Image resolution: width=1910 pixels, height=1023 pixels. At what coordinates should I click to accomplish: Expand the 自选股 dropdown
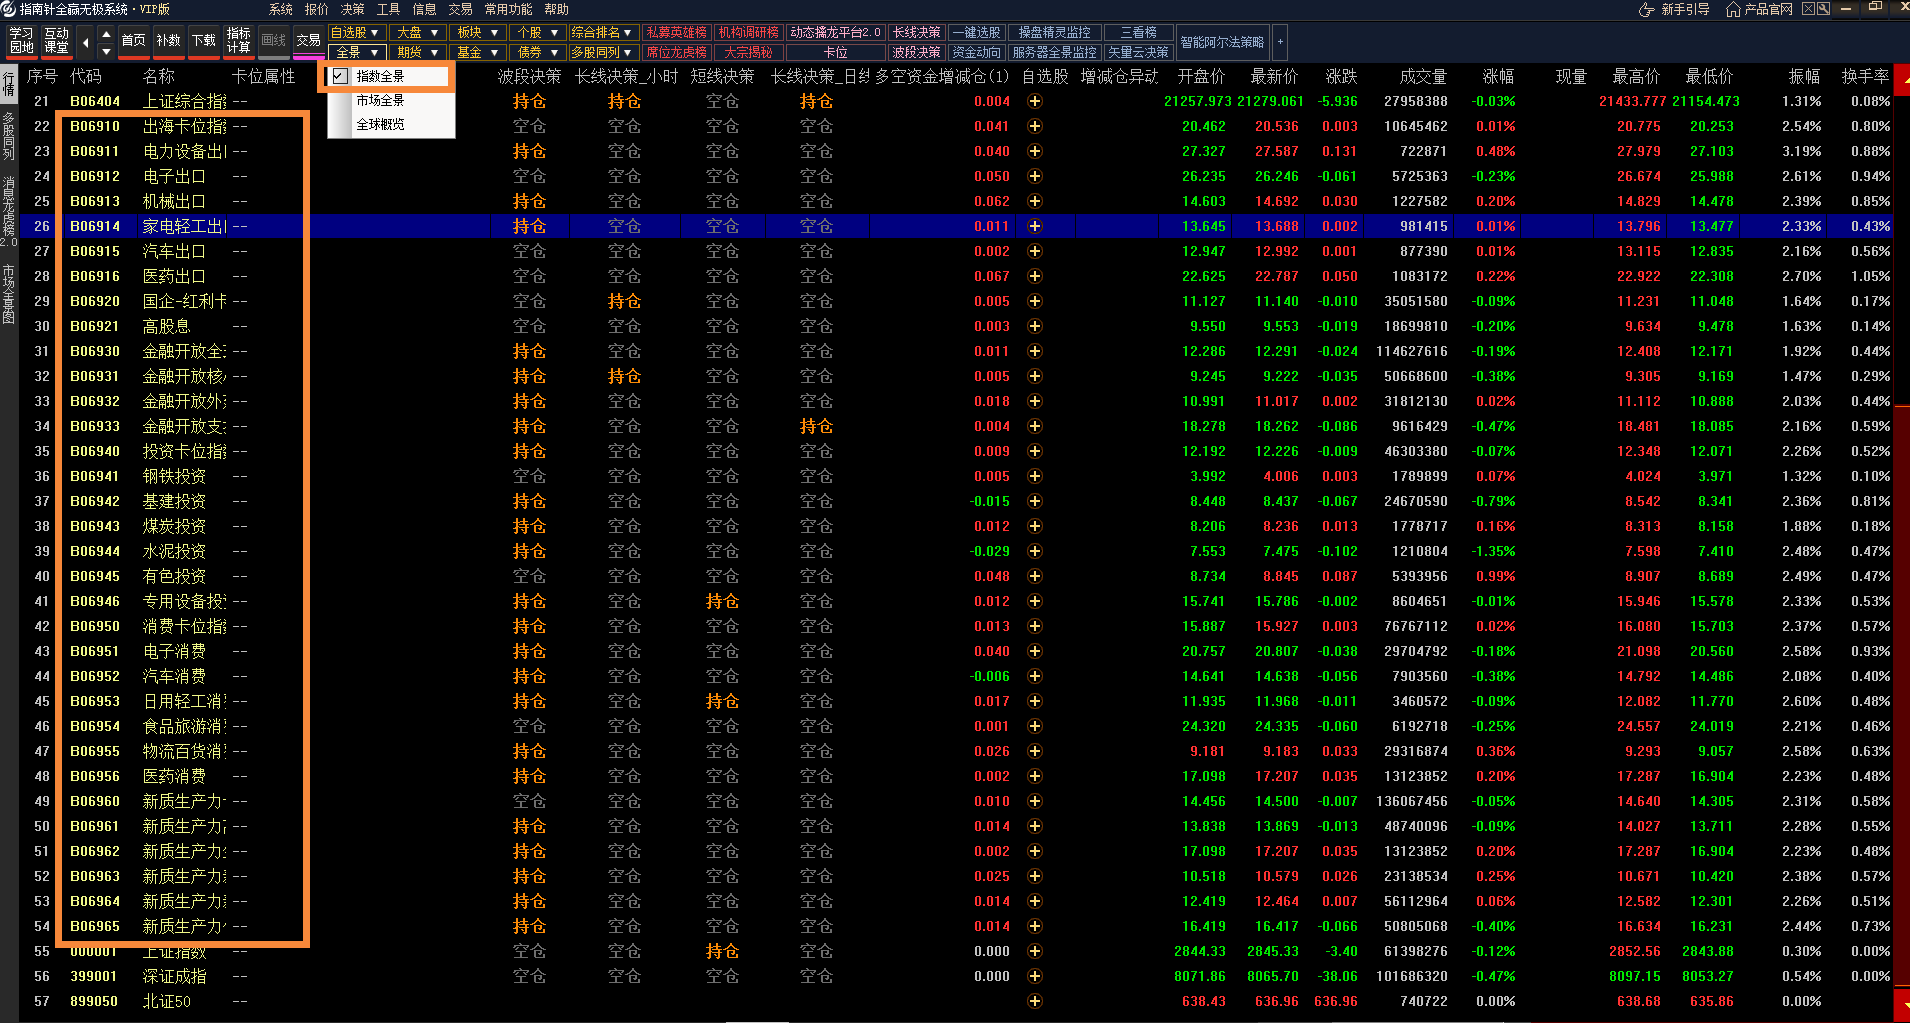[355, 33]
